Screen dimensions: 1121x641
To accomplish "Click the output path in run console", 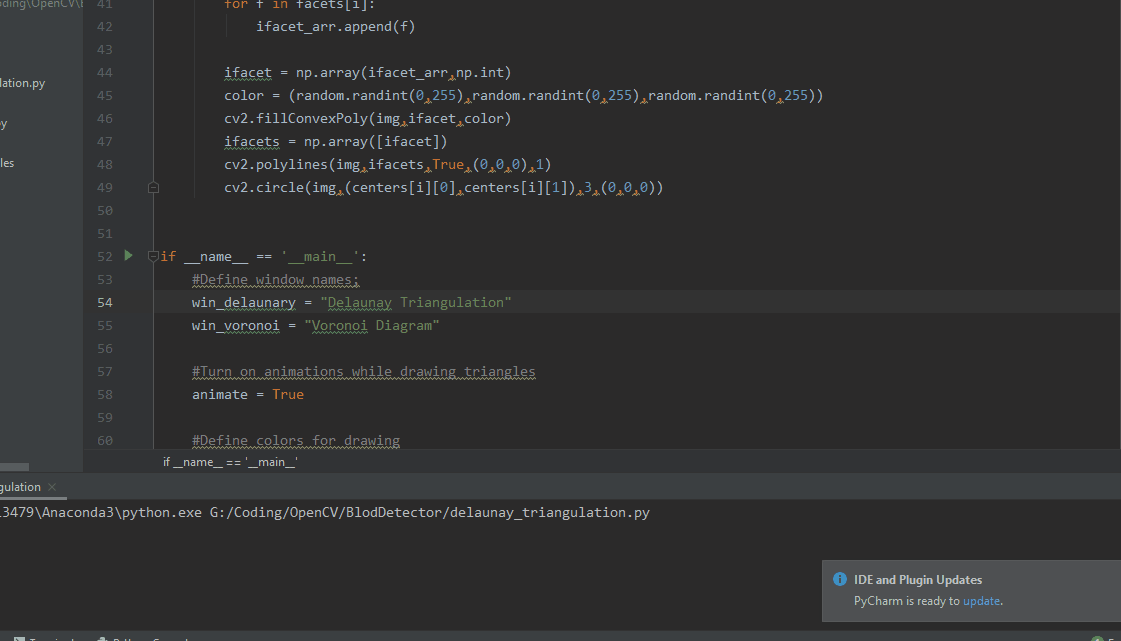I will [429, 513].
